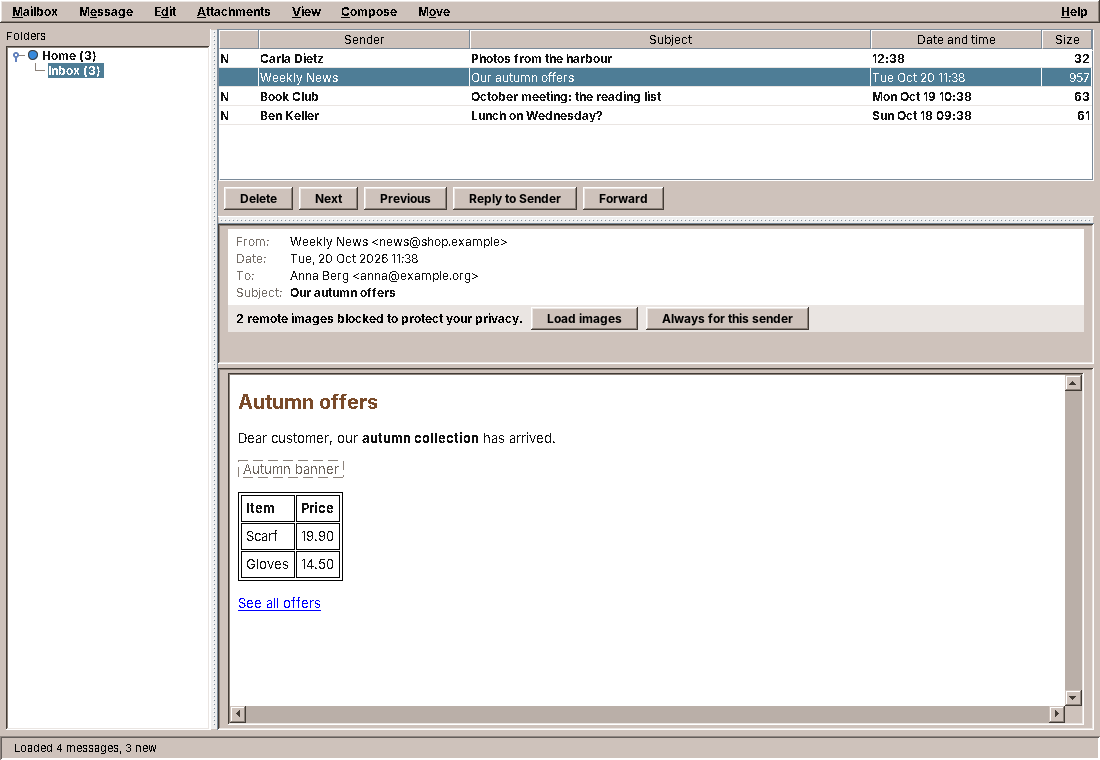Click status bar 'Loaded 4 messages, 3 new'
The height and width of the screenshot is (760, 1100).
(x=85, y=748)
